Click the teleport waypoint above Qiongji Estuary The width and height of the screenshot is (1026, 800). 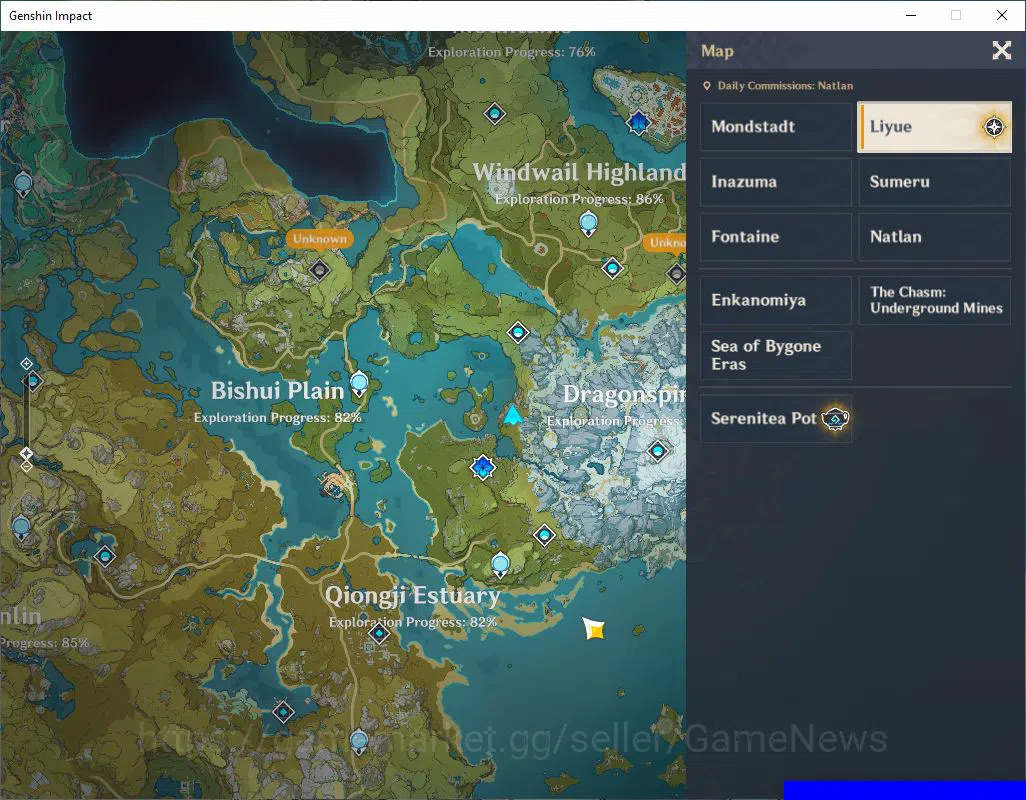500,565
